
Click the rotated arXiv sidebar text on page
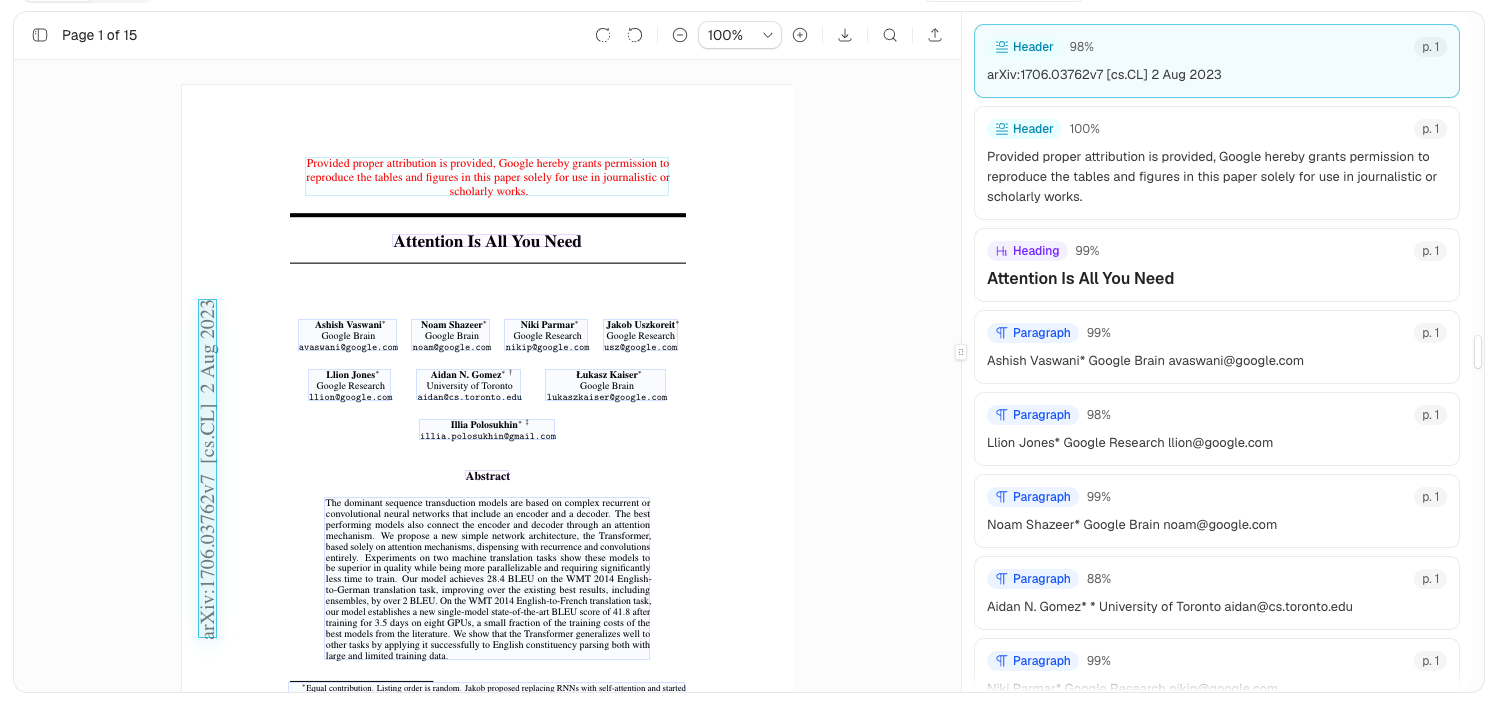click(207, 468)
